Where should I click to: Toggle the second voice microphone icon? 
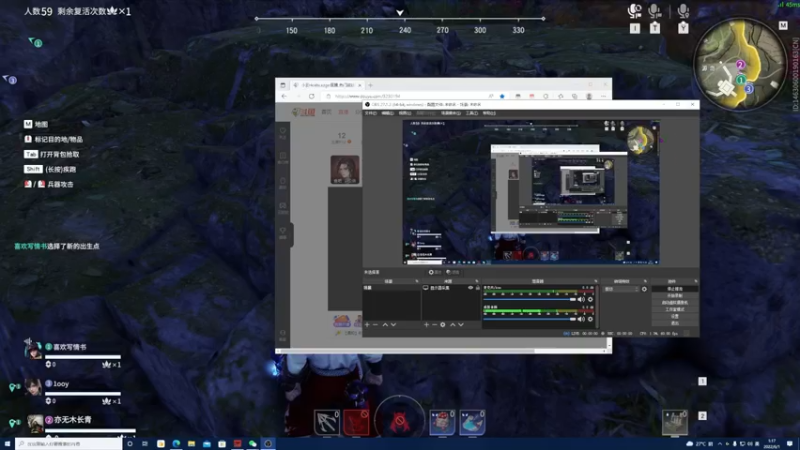[x=655, y=11]
